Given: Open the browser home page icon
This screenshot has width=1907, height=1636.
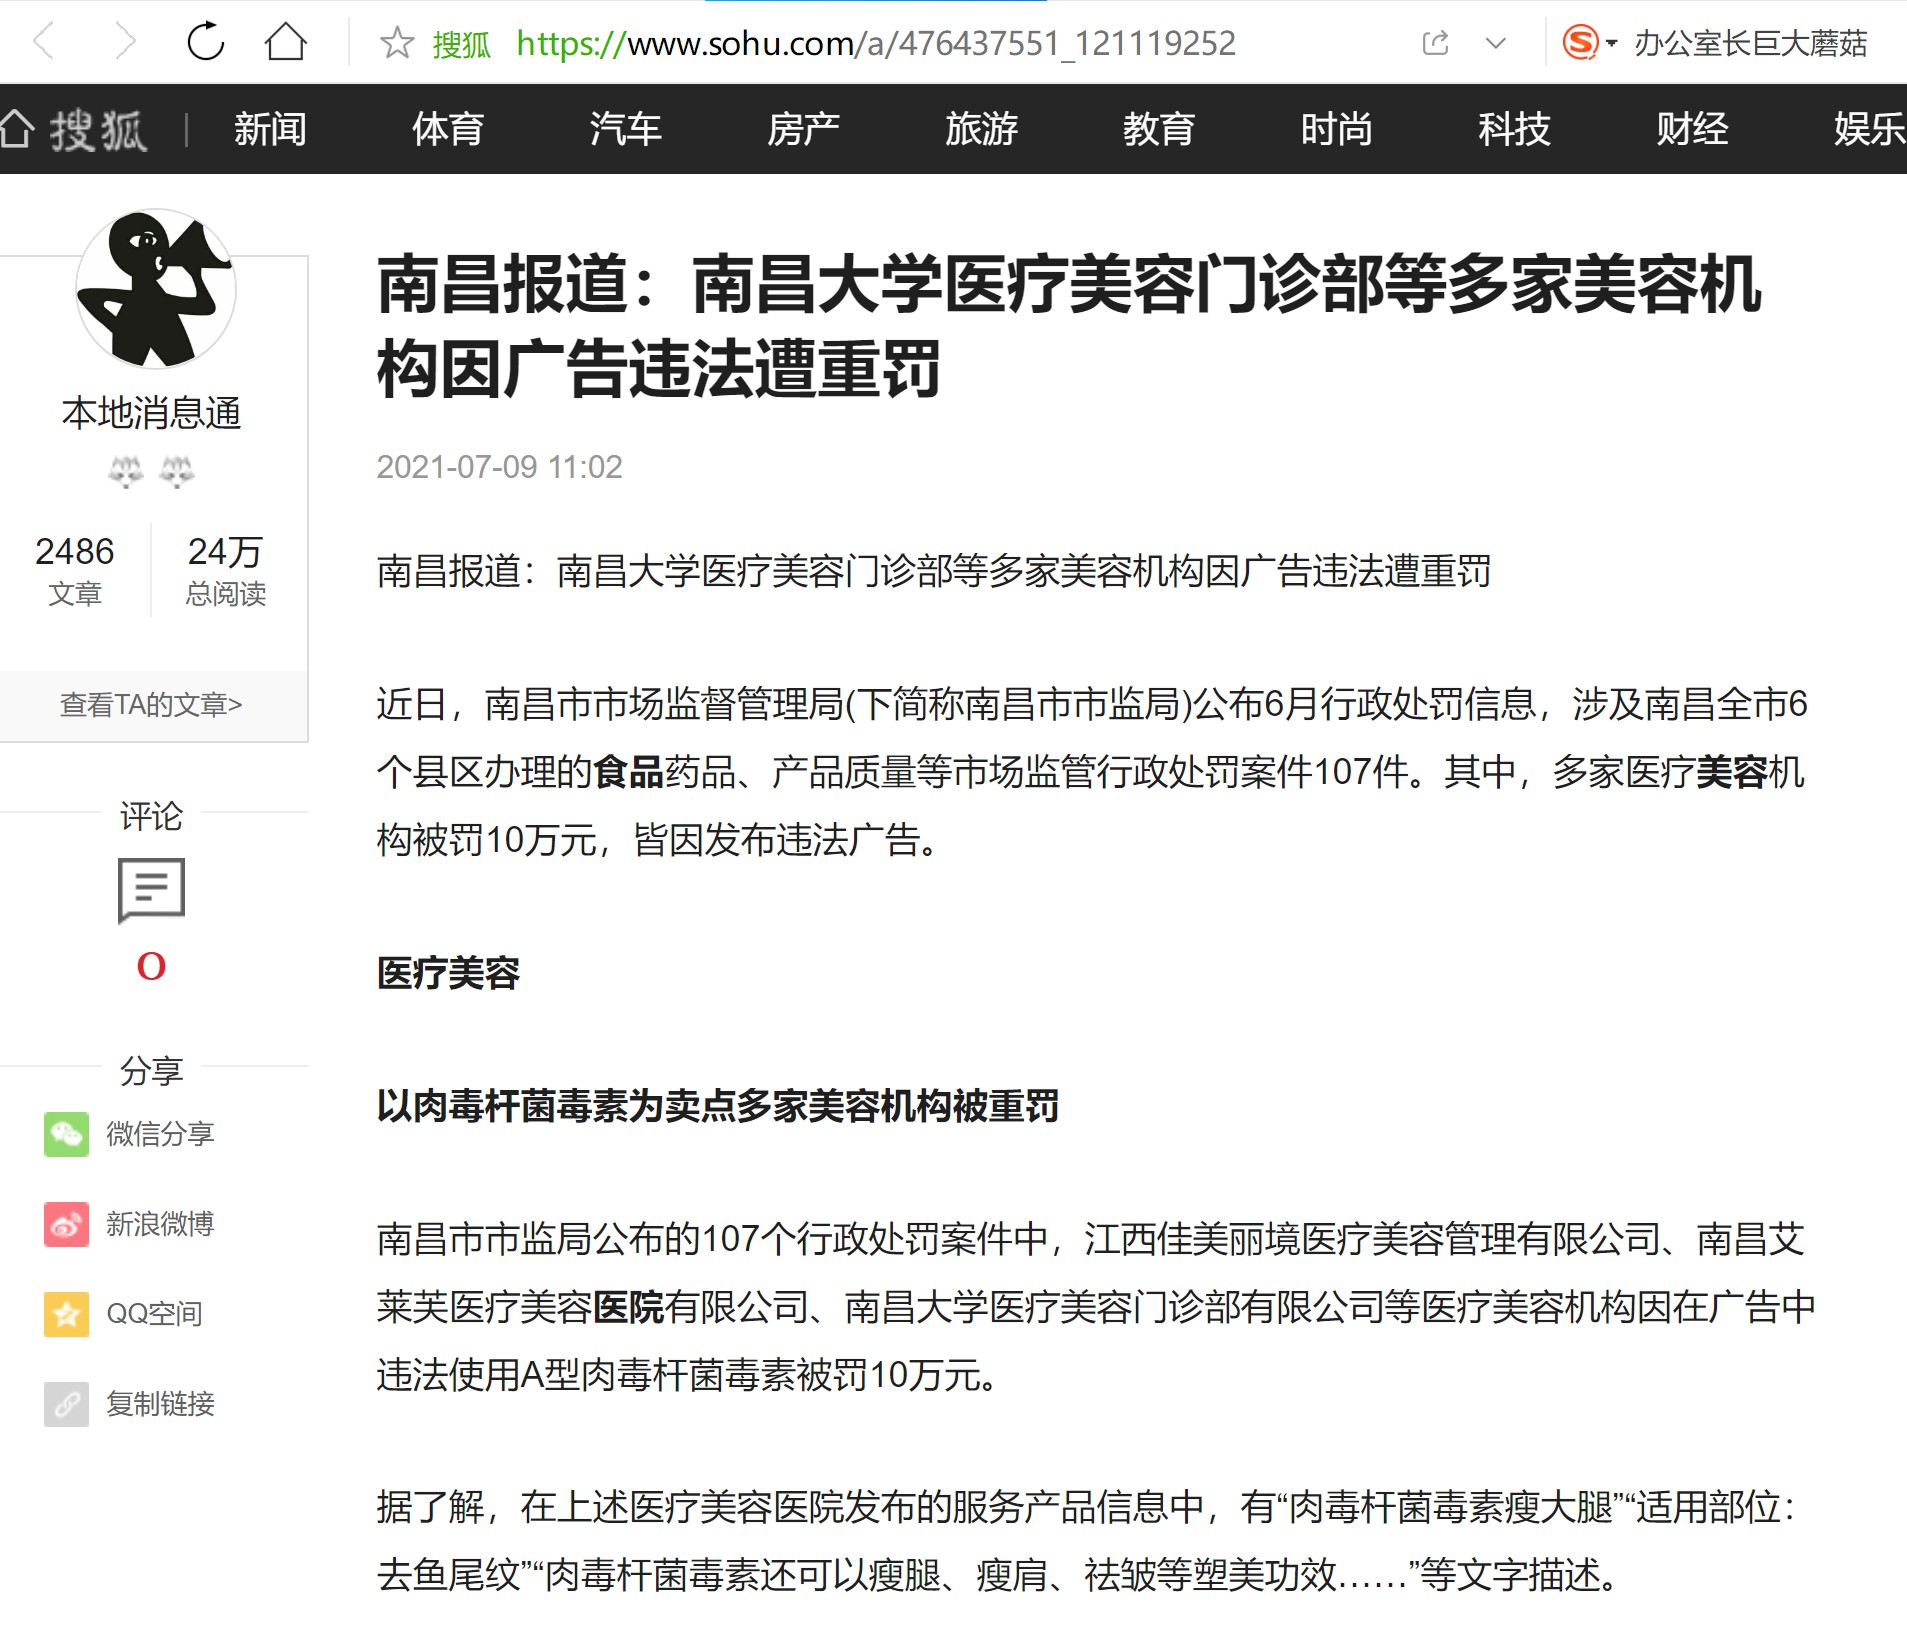Looking at the screenshot, I should (x=286, y=42).
